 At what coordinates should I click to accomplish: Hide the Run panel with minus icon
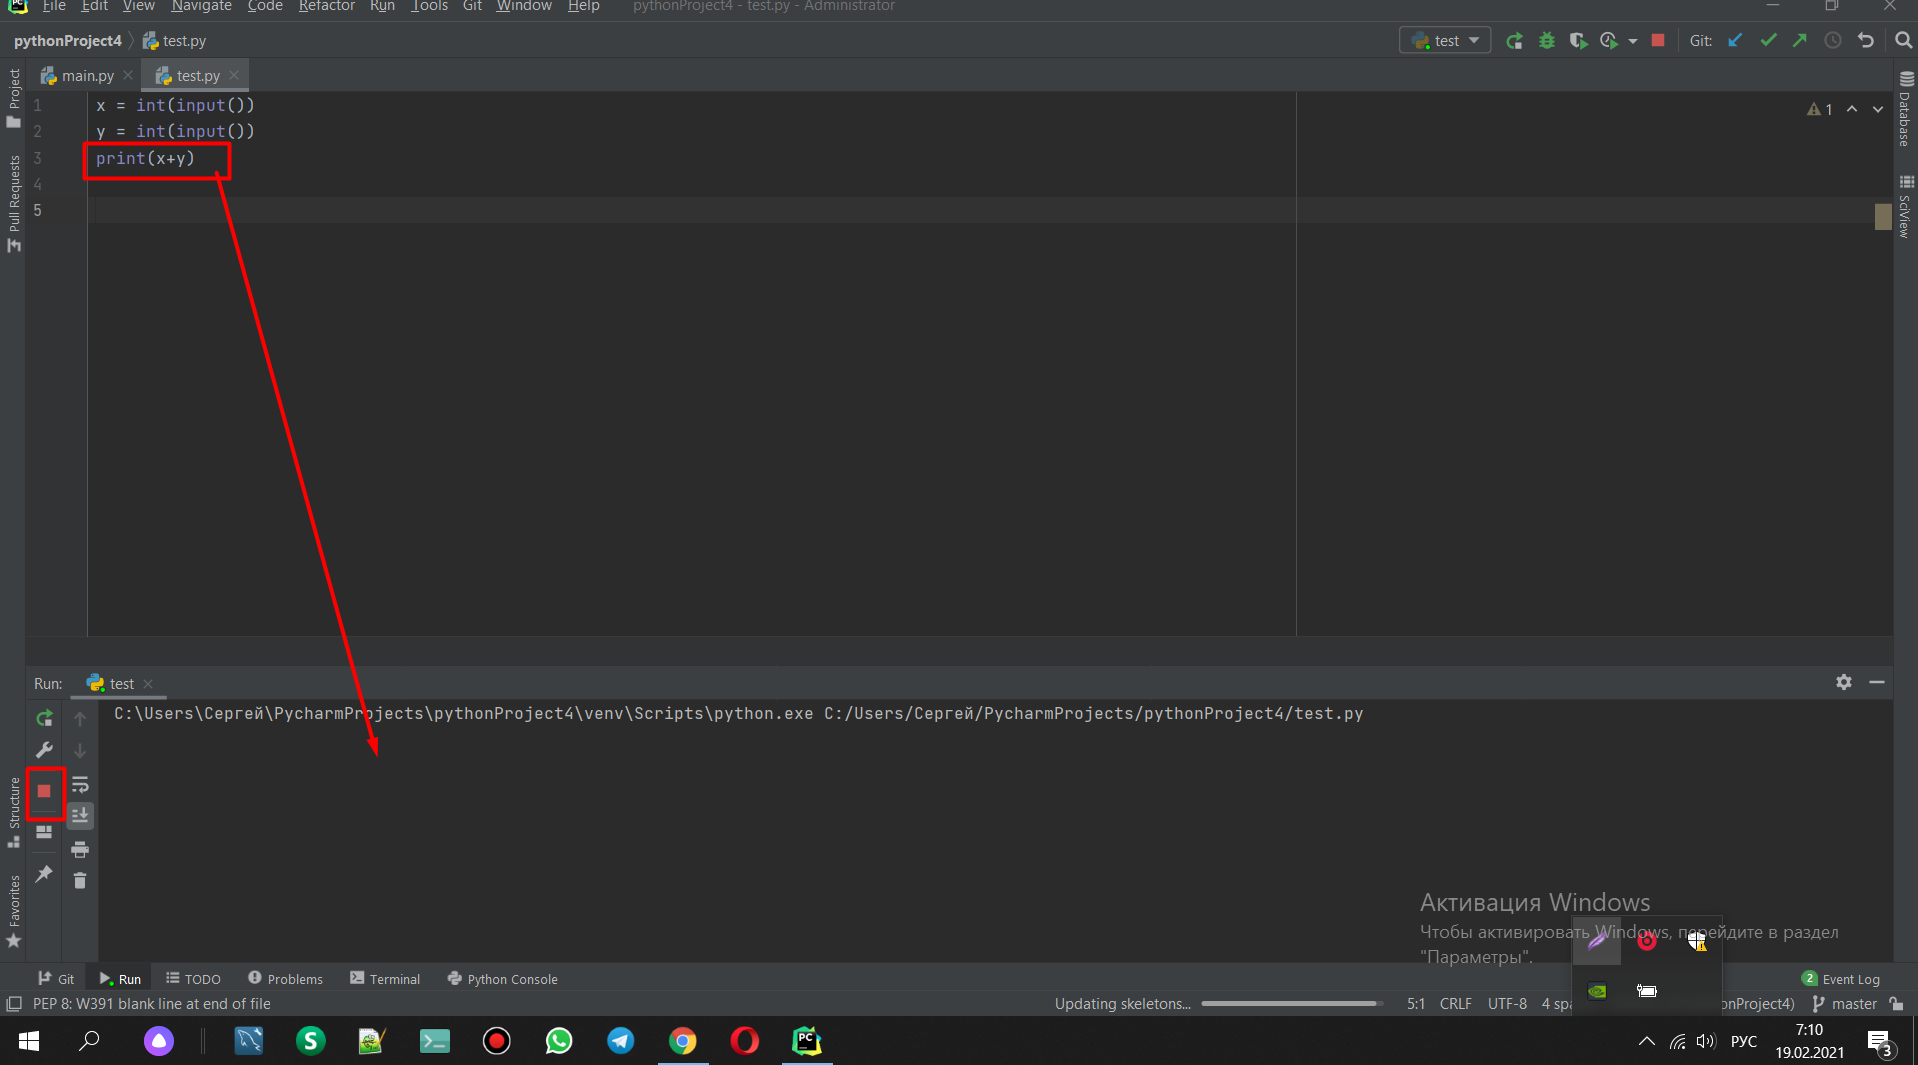click(x=1877, y=682)
